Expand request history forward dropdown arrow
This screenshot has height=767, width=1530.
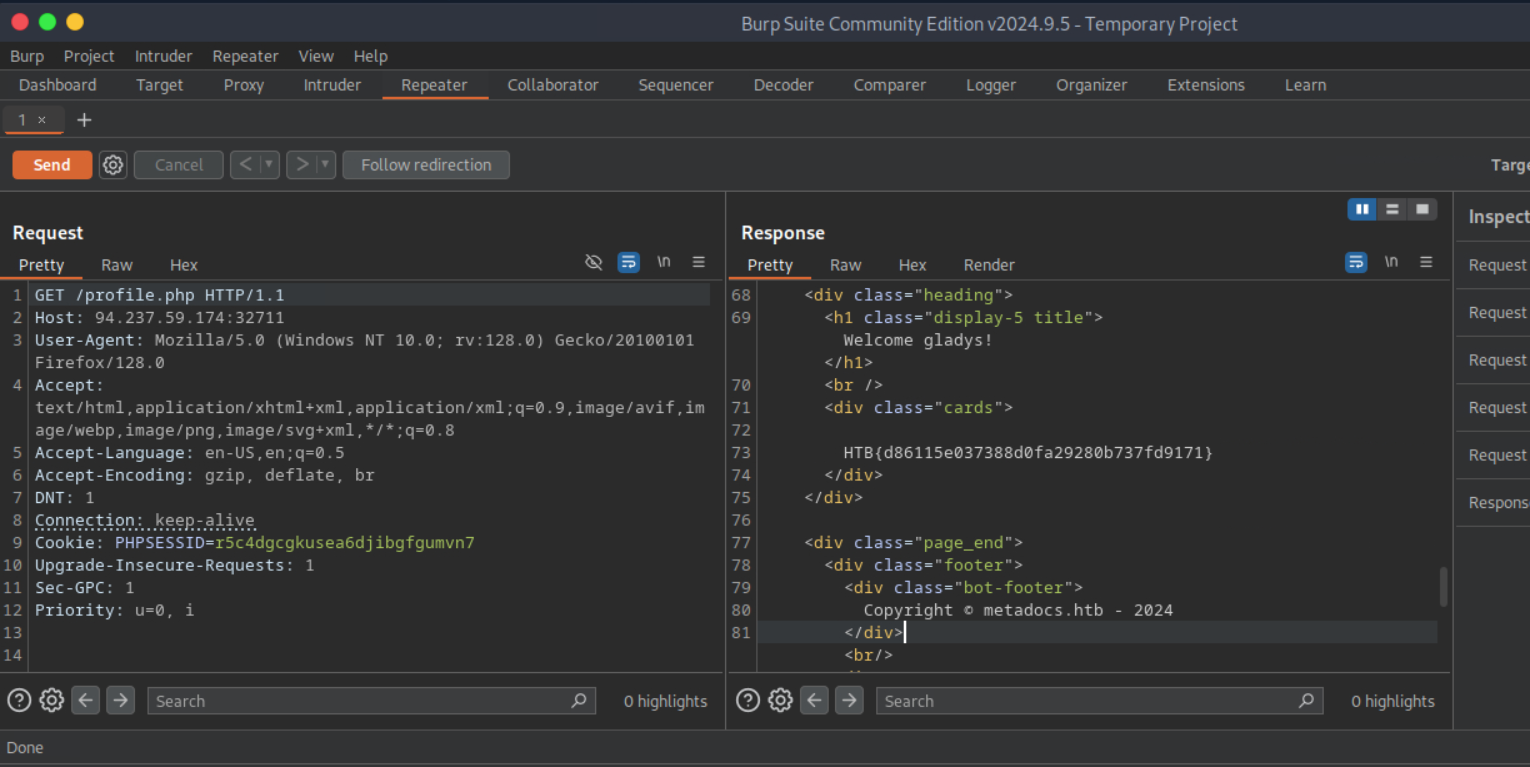[x=324, y=165]
